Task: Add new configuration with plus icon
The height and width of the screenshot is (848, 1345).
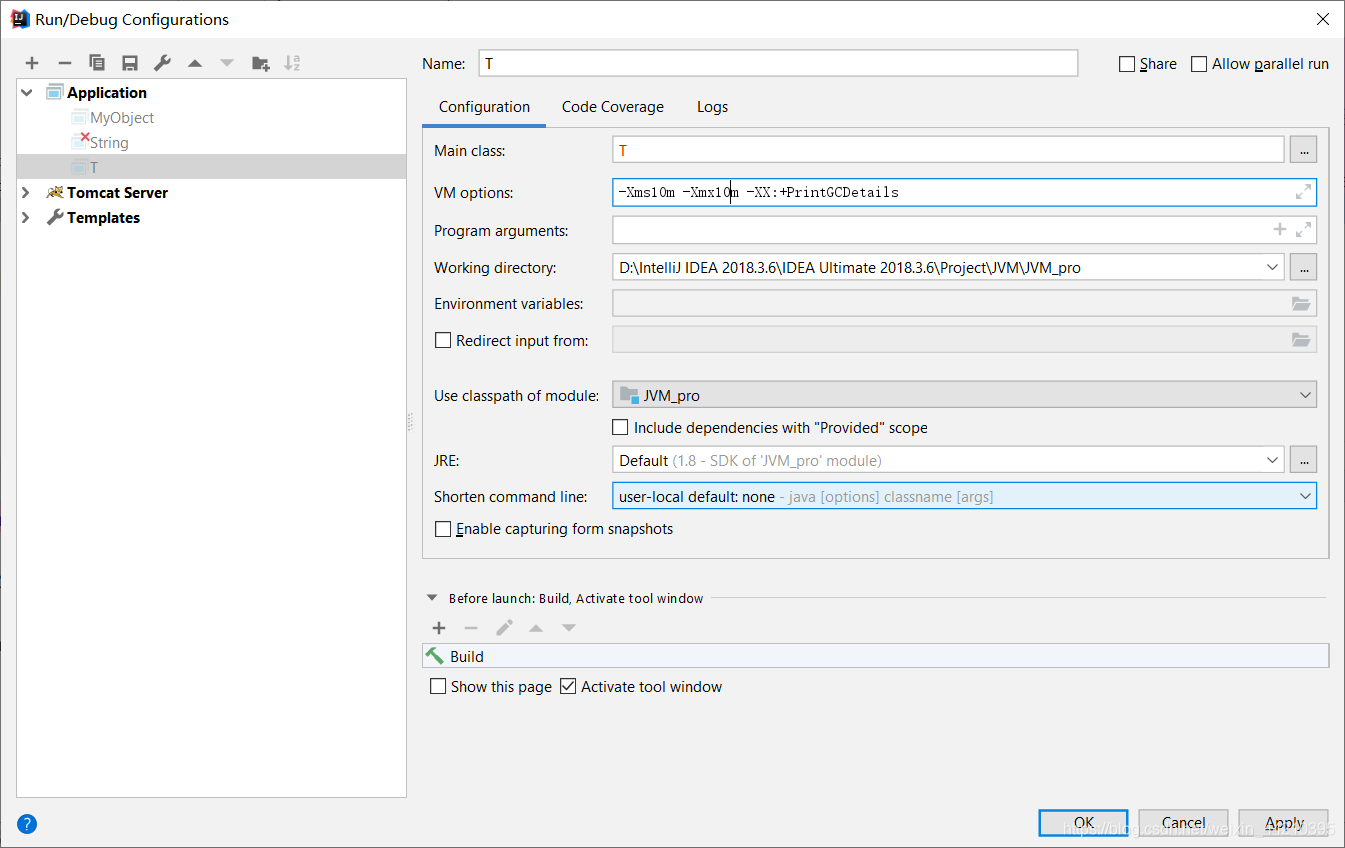Action: 32,63
